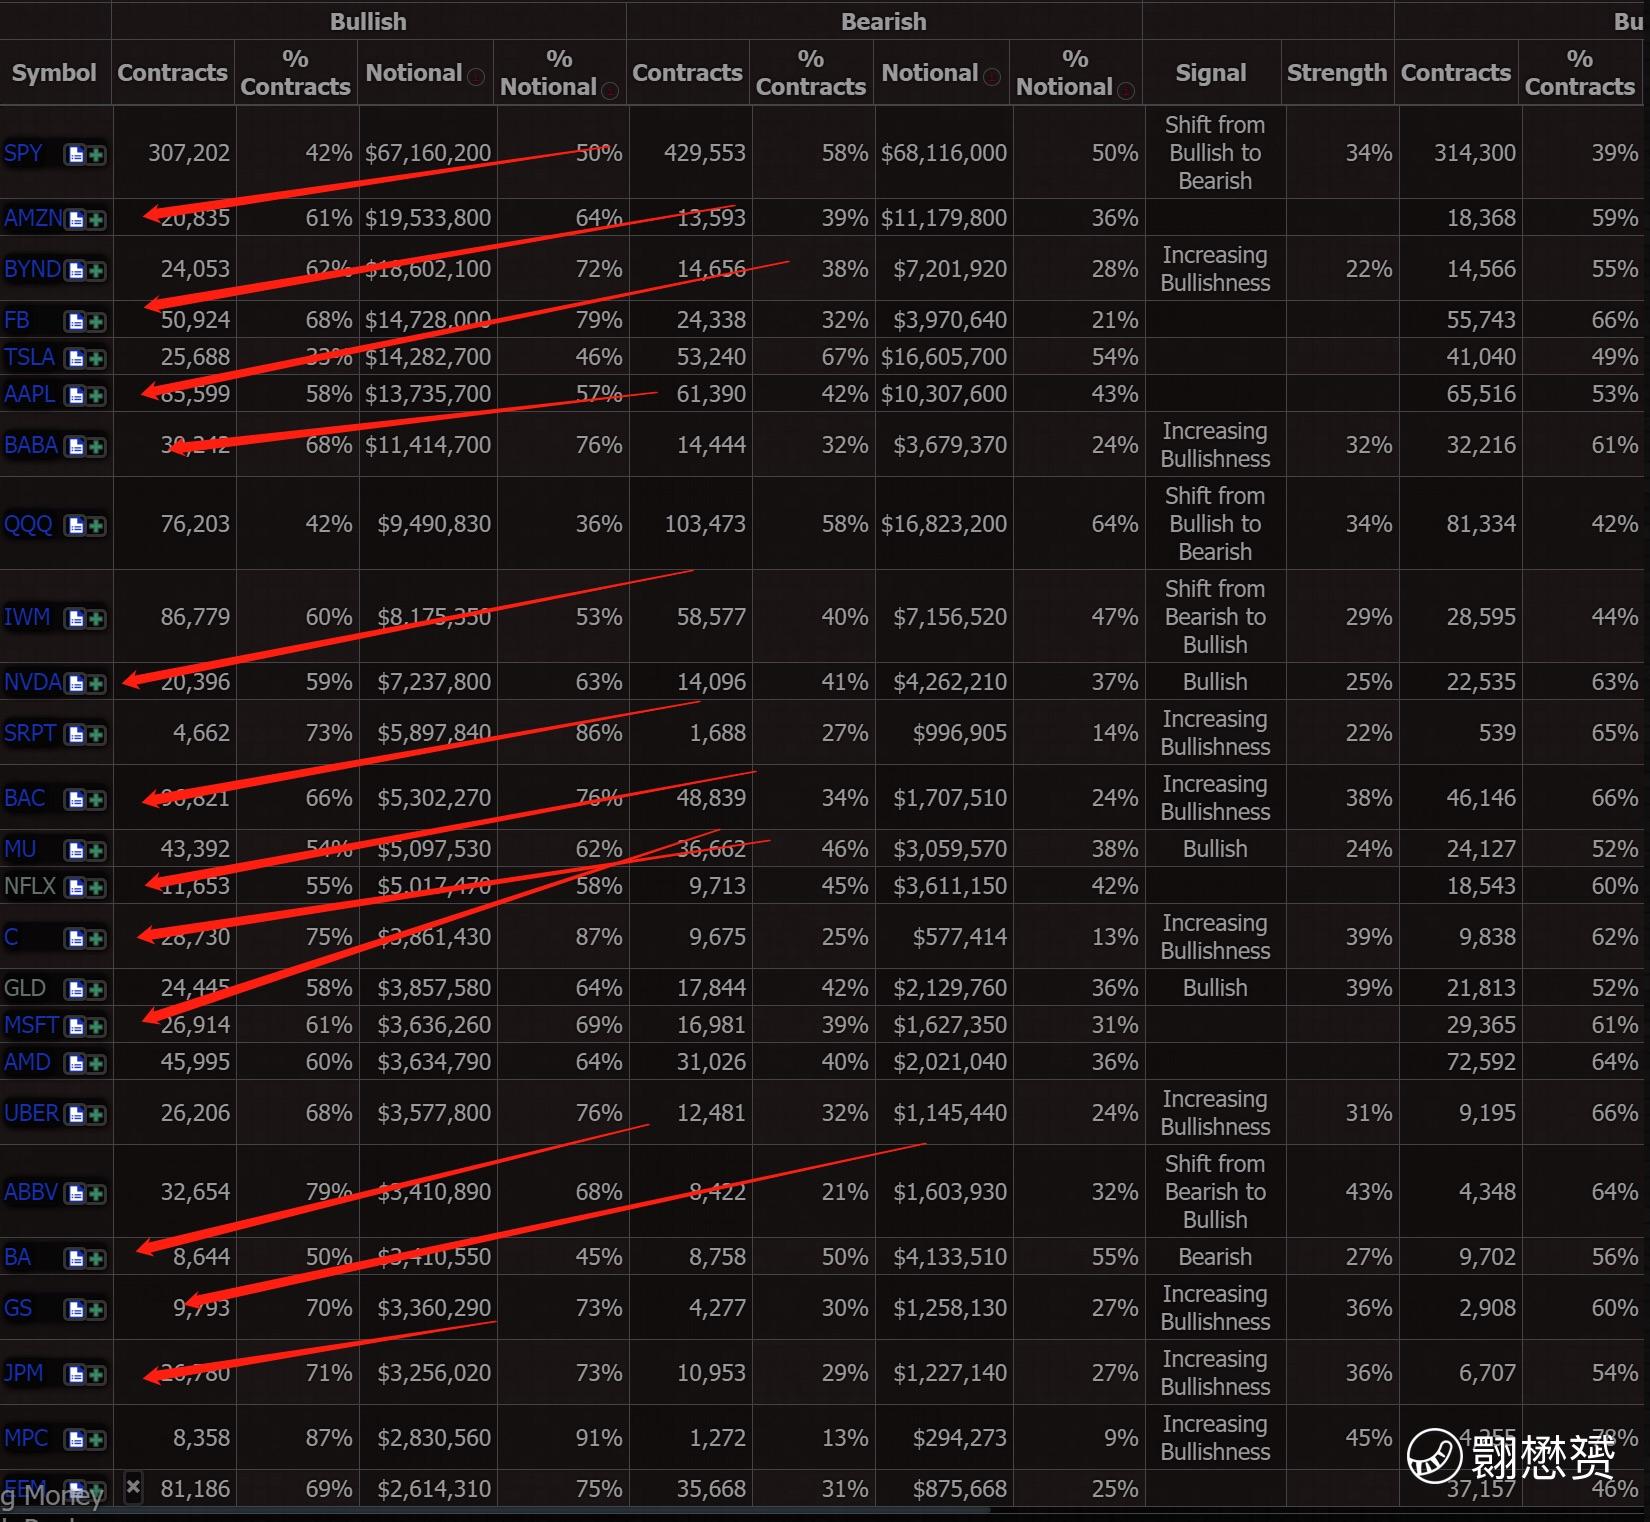Add AMZN using its green plus icon
The image size is (1650, 1522).
[96, 219]
